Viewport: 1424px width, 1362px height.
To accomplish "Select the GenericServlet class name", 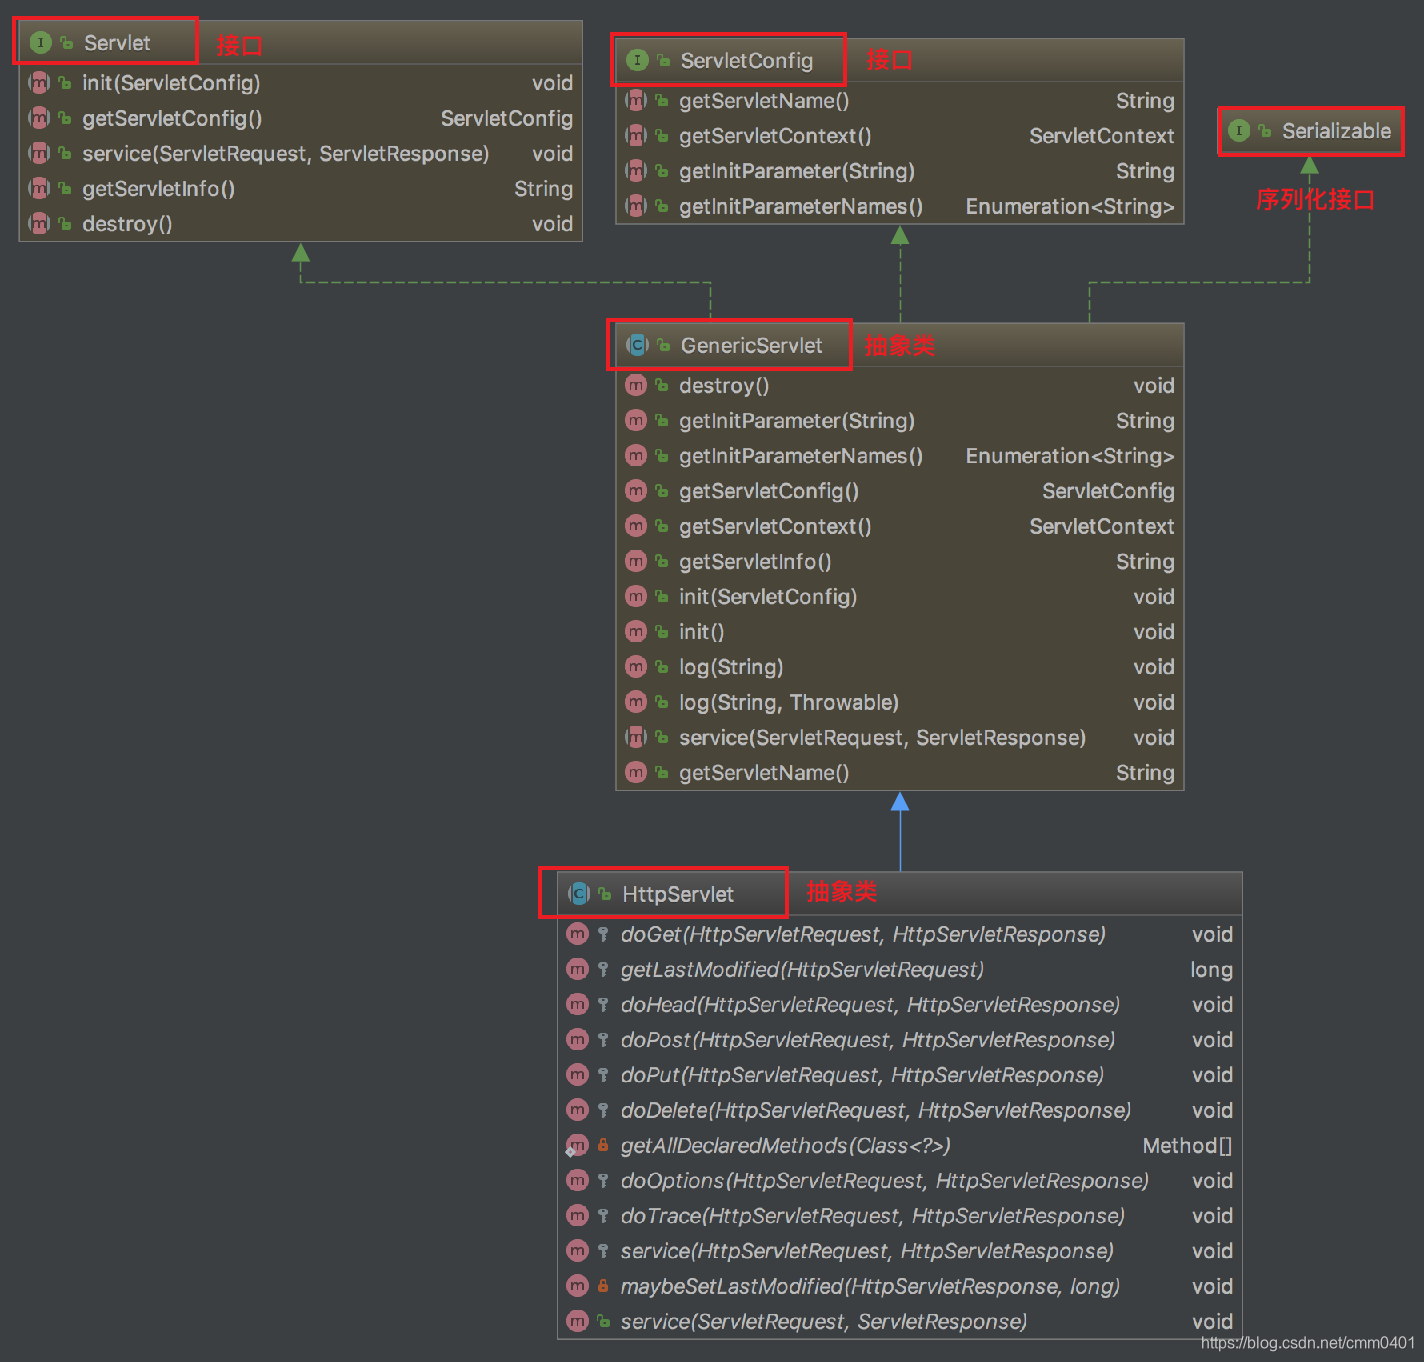I will (x=752, y=346).
